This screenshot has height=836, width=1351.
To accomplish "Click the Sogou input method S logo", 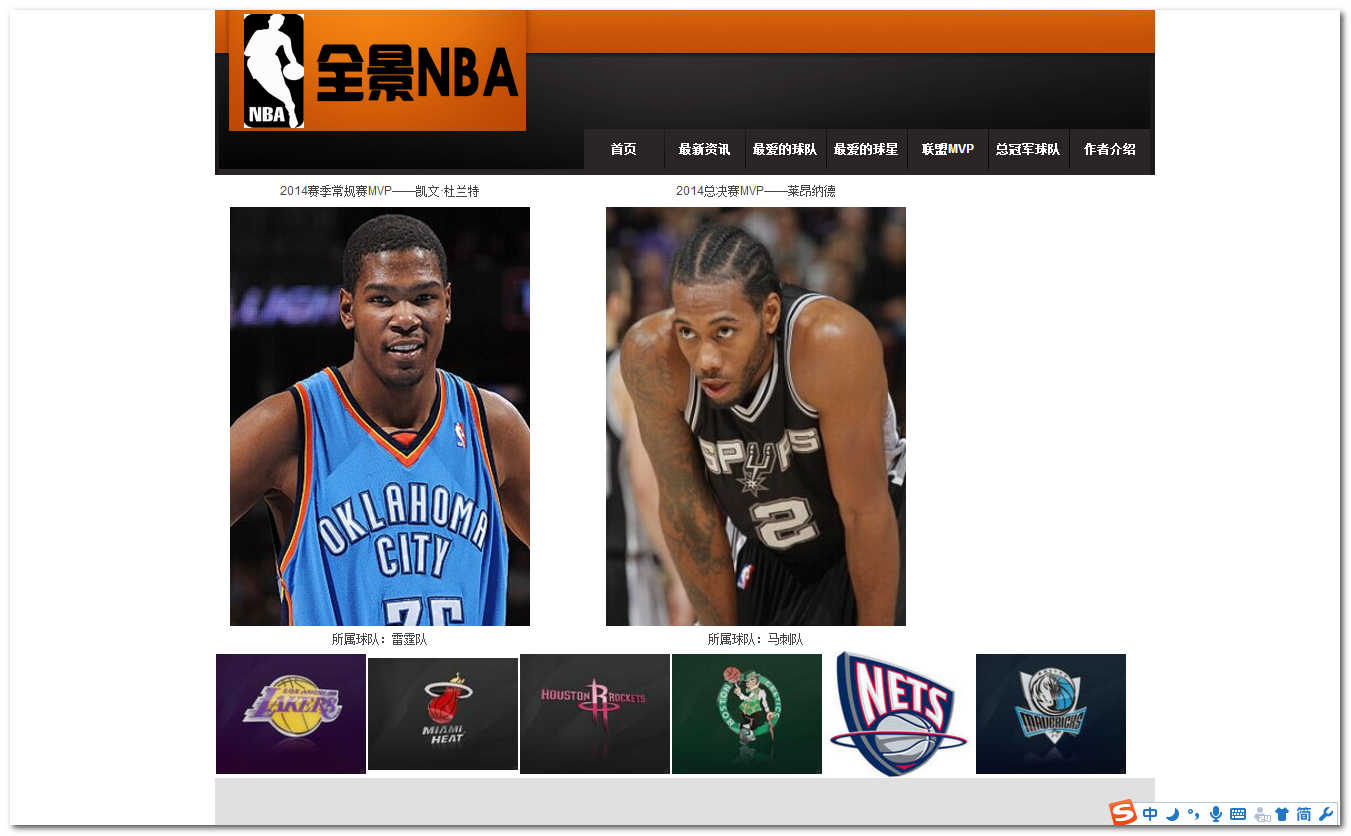I will (x=1123, y=813).
